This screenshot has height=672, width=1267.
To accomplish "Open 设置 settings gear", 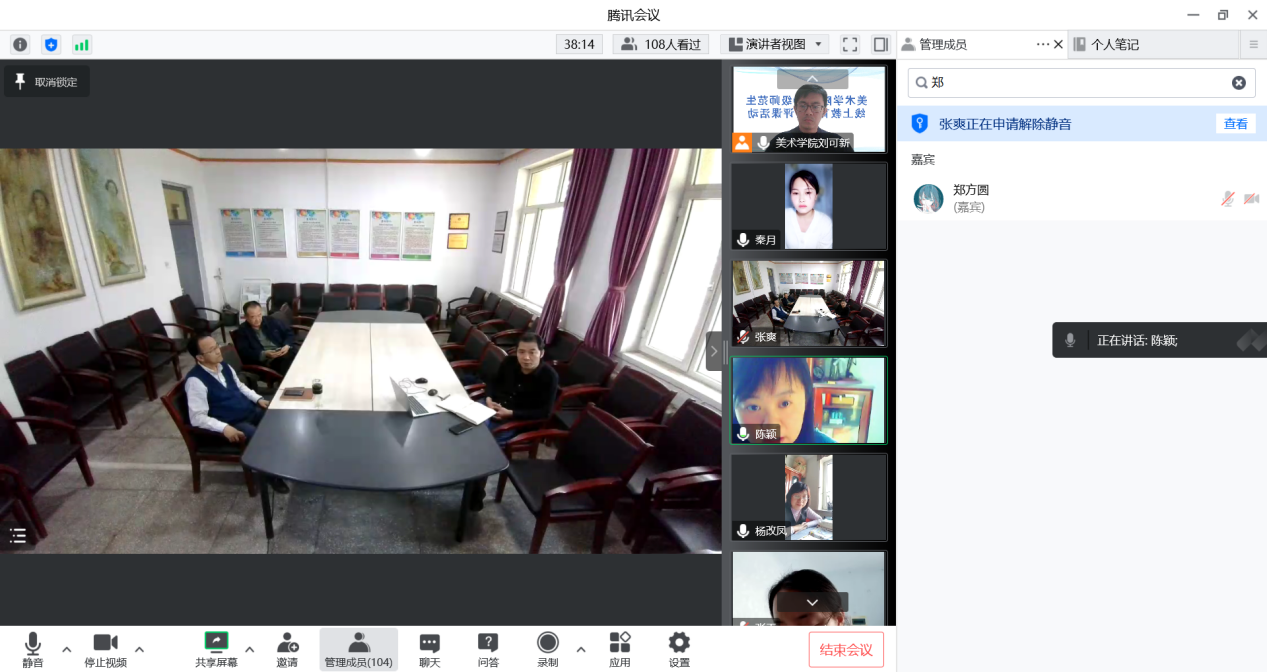I will coord(679,649).
